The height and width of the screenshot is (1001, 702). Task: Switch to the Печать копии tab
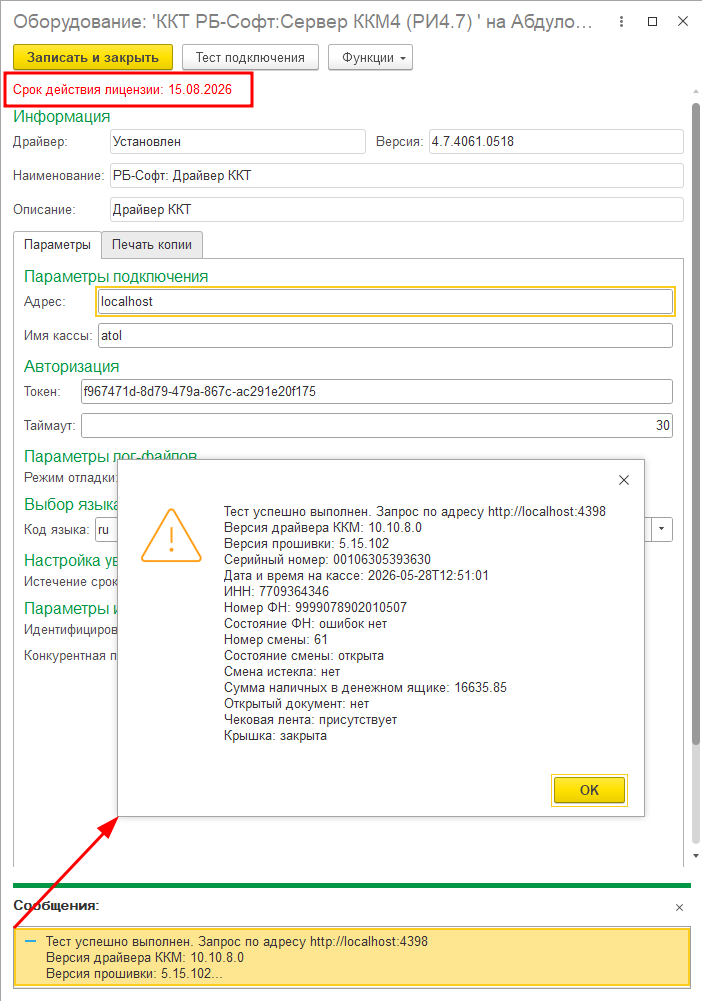point(152,245)
